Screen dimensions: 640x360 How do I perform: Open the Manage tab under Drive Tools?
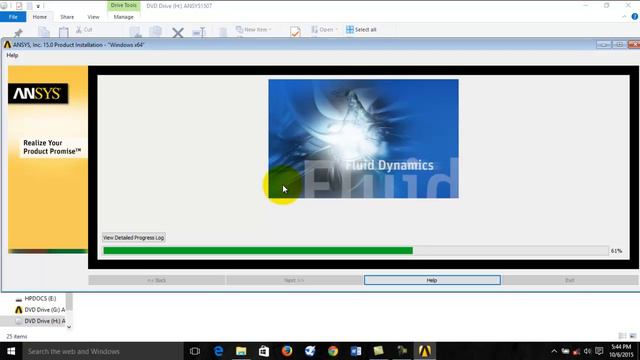tap(123, 17)
